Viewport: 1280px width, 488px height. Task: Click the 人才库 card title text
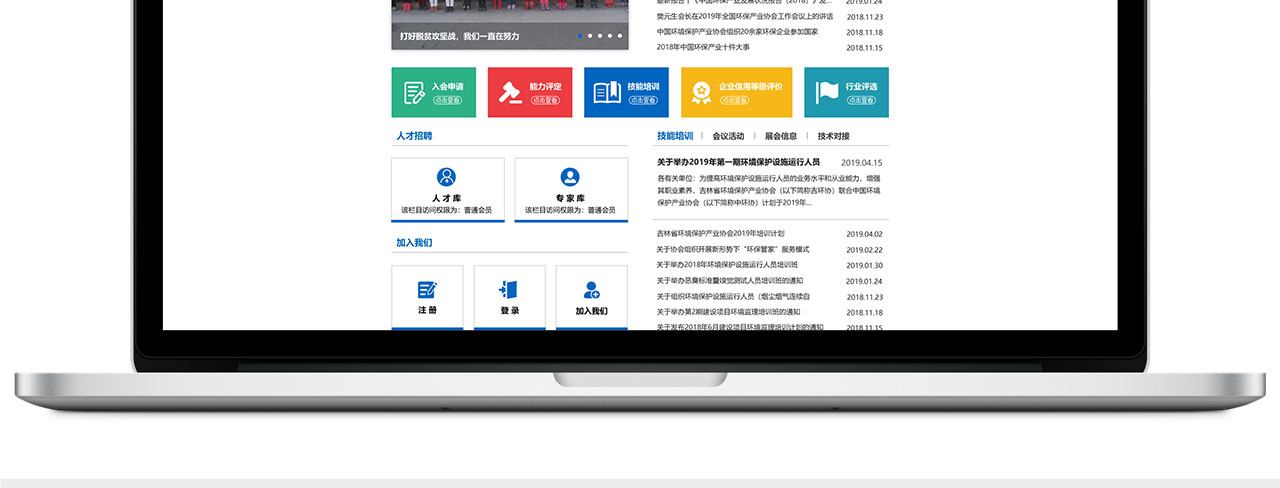click(447, 198)
